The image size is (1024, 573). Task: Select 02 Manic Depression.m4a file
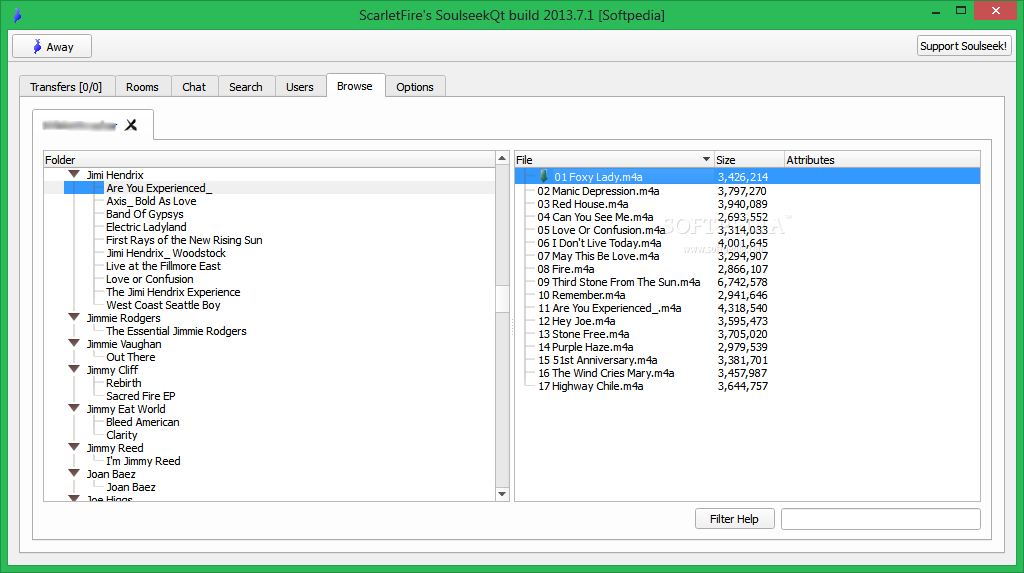598,191
